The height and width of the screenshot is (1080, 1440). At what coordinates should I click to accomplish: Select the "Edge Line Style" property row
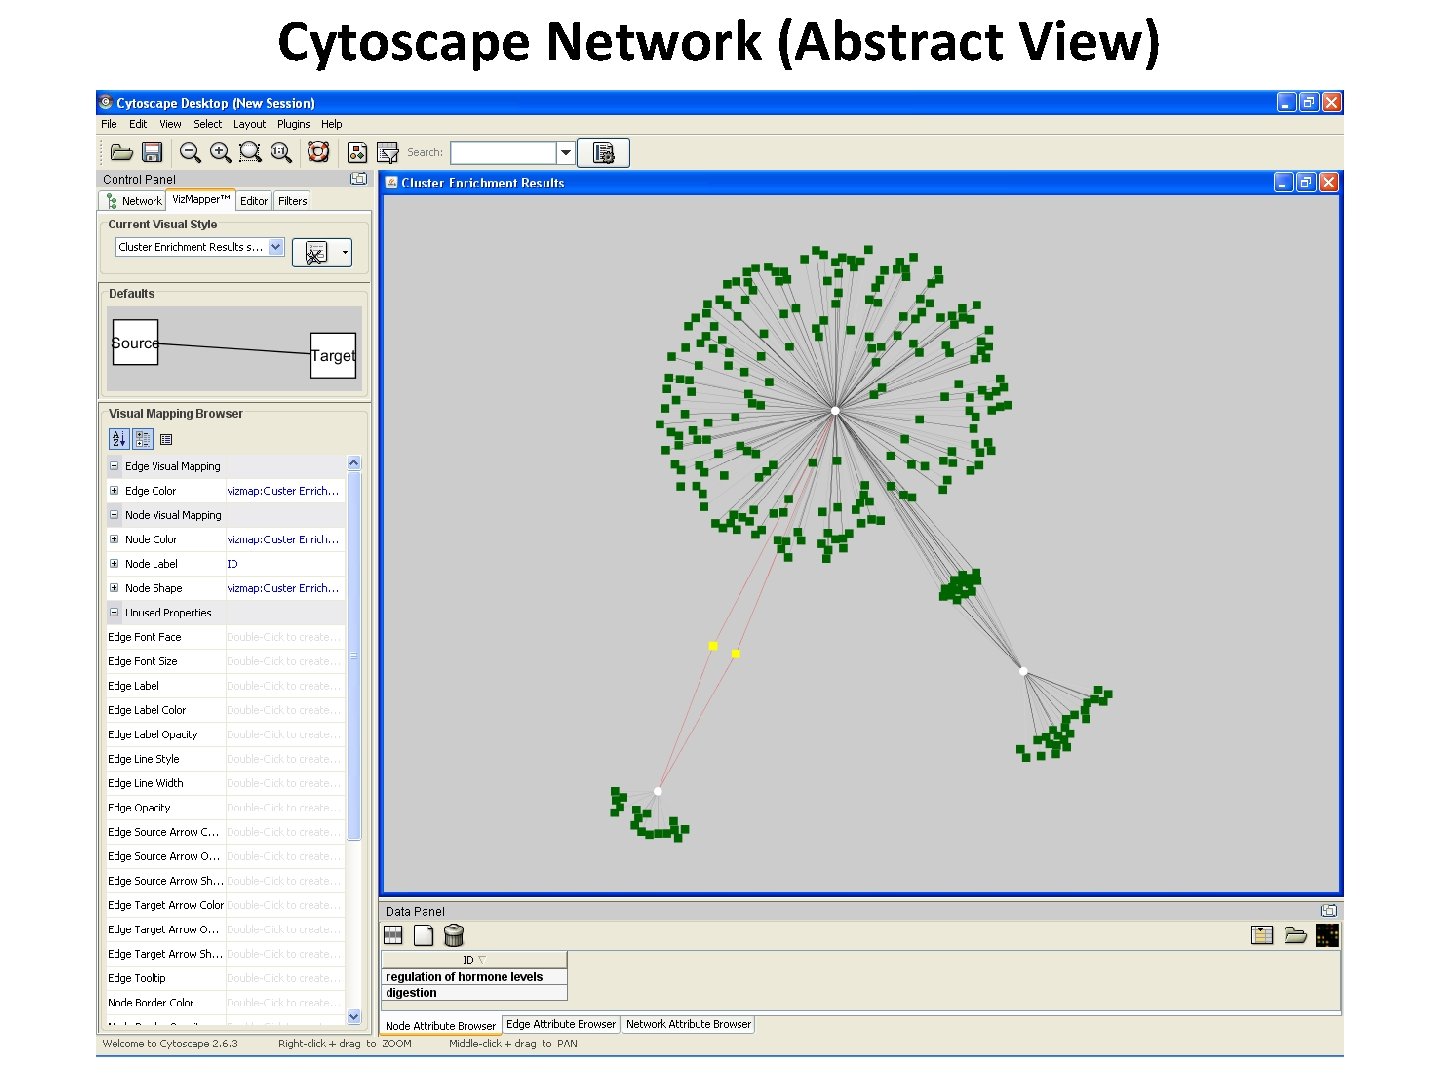coord(226,759)
